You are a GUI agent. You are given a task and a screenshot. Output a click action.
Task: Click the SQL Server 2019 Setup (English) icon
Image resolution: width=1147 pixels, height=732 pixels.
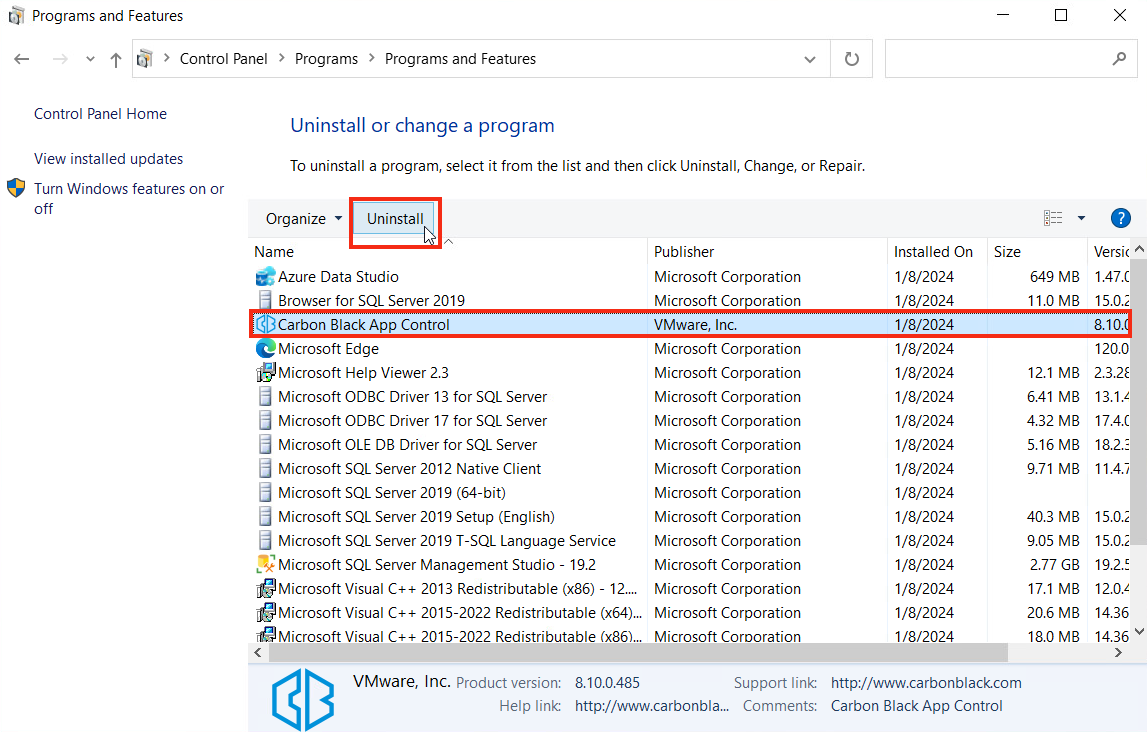click(266, 517)
